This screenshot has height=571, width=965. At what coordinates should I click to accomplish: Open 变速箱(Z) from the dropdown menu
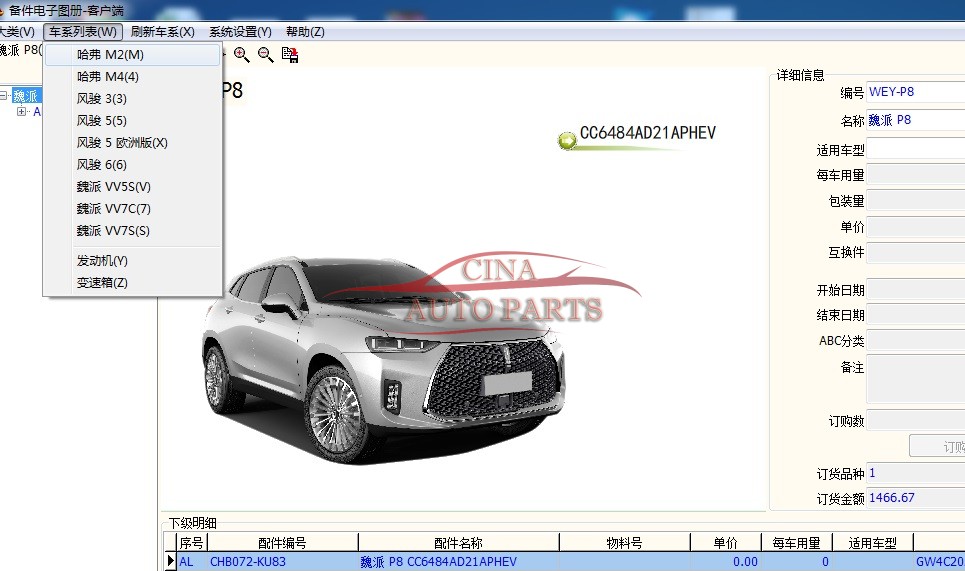click(x=102, y=283)
